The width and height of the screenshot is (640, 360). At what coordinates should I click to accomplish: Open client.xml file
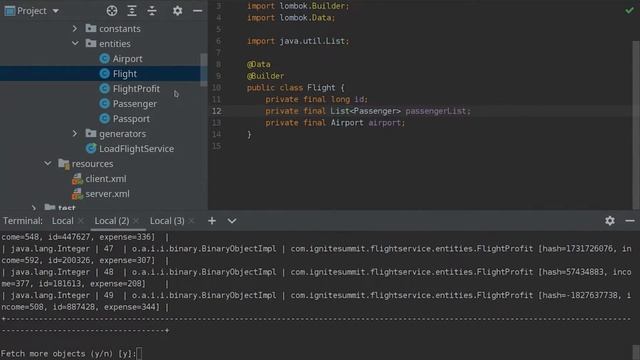click(x=106, y=179)
